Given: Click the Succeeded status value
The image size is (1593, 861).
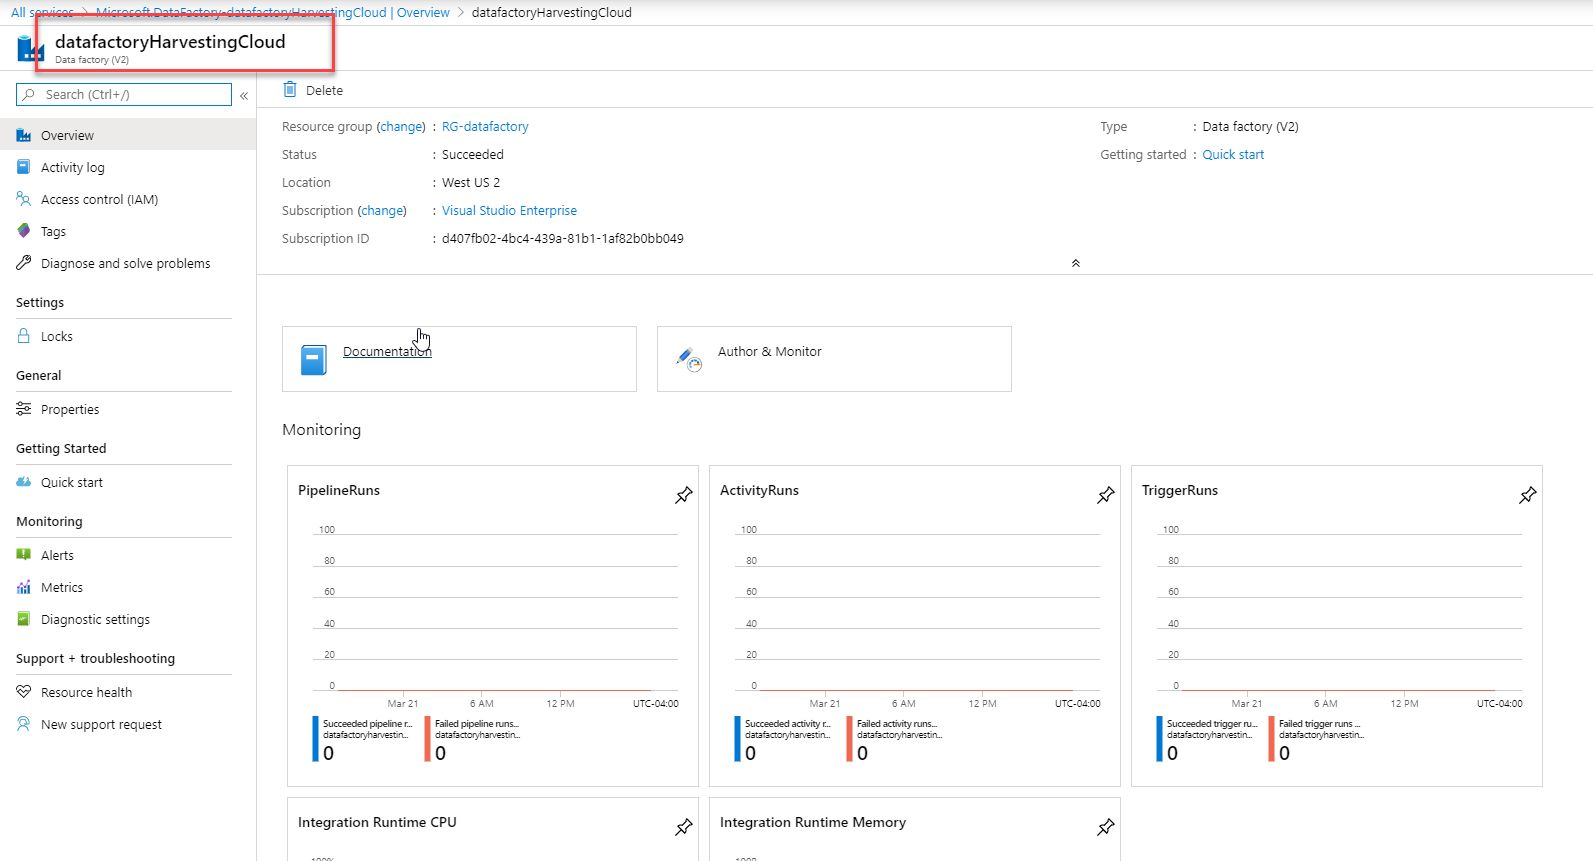Looking at the screenshot, I should 473,155.
